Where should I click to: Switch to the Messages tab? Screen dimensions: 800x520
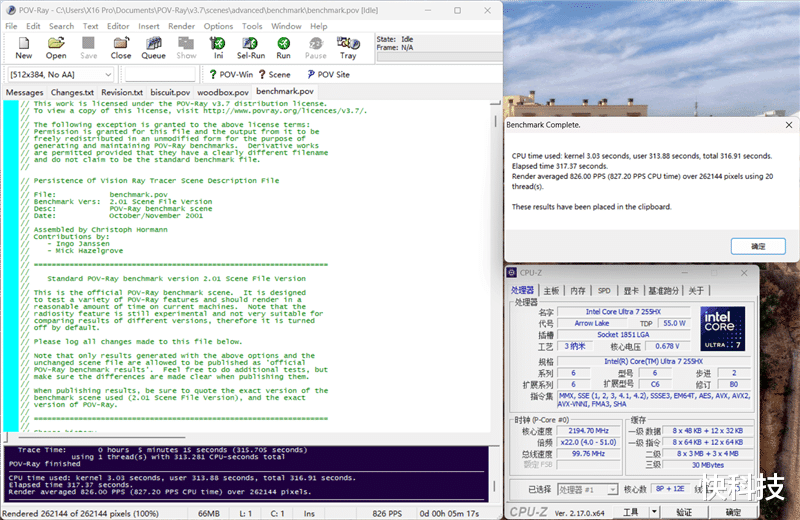(x=24, y=92)
